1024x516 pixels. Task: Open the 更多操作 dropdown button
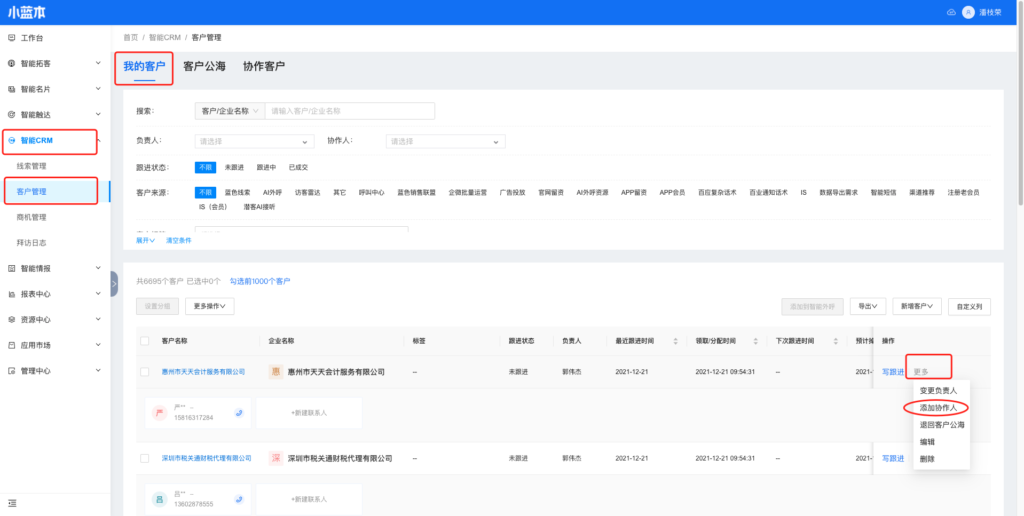(209, 306)
